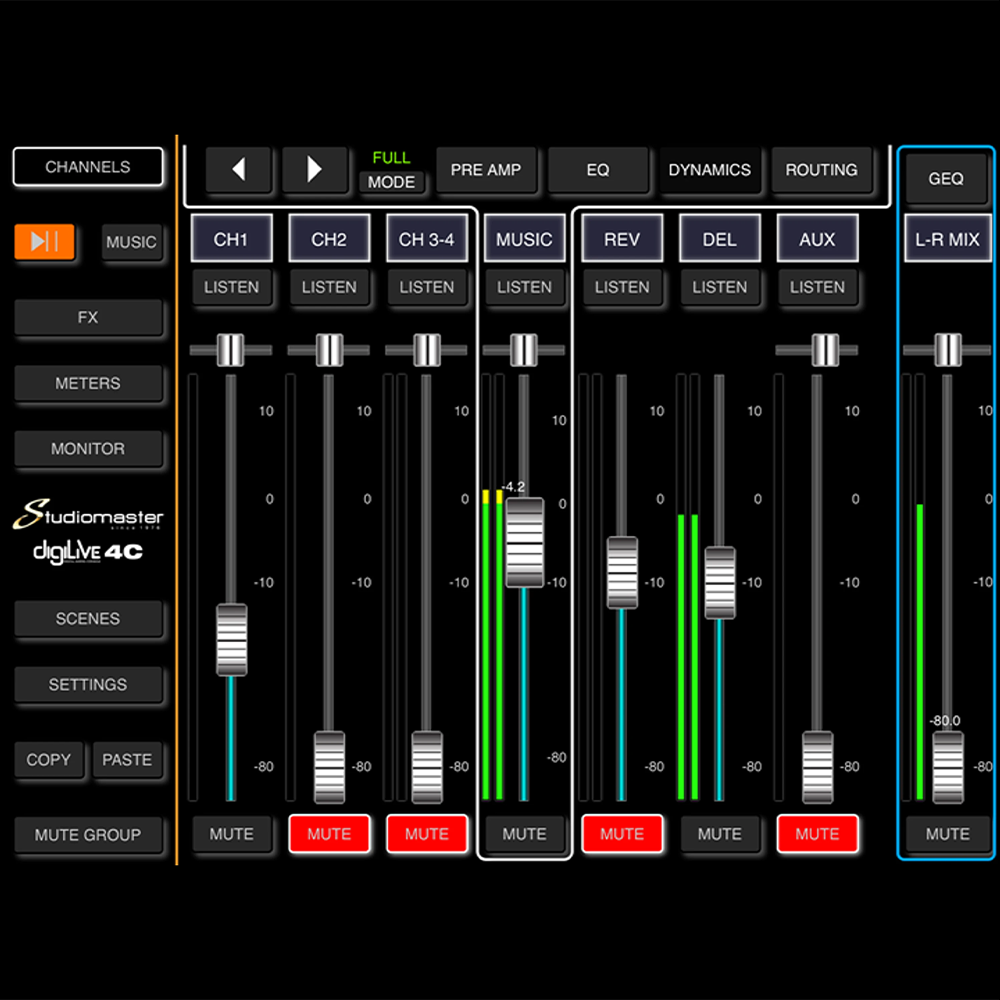
Task: Unmute the CH 3-4 channel
Action: pyautogui.click(x=427, y=834)
